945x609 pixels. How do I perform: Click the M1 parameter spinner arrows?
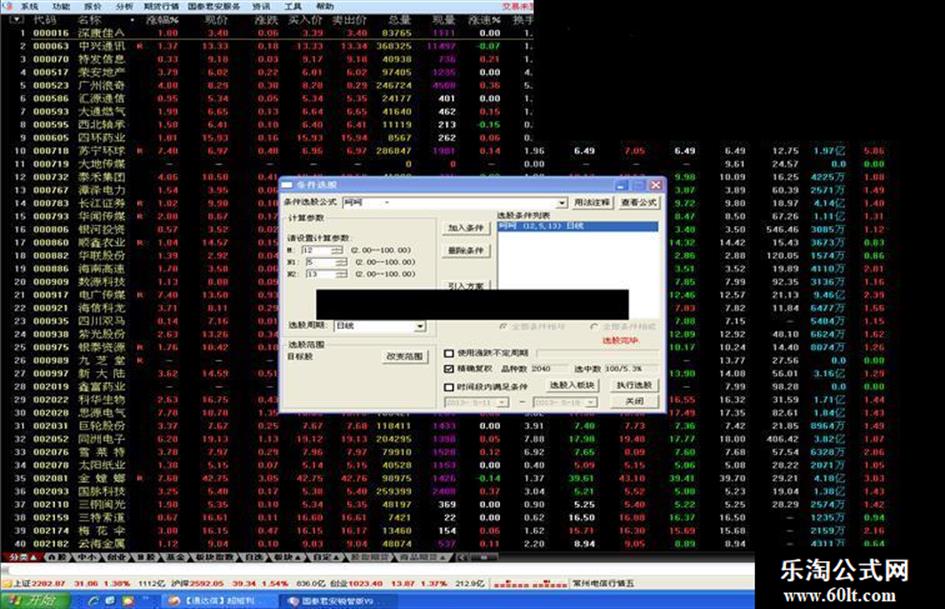pyautogui.click(x=342, y=262)
